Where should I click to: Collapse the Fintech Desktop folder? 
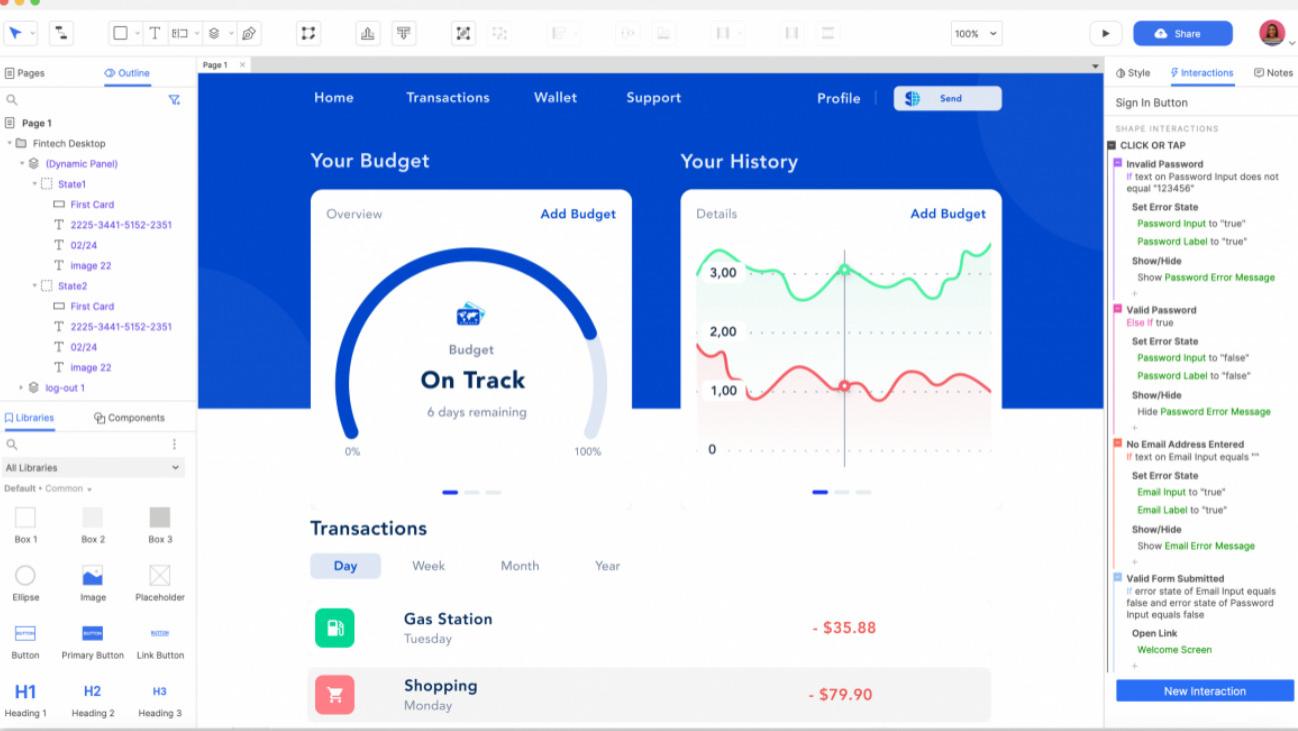[10, 144]
